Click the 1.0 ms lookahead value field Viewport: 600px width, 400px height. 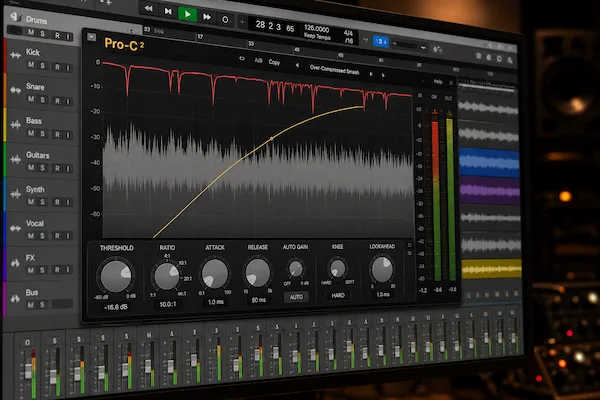click(x=383, y=294)
